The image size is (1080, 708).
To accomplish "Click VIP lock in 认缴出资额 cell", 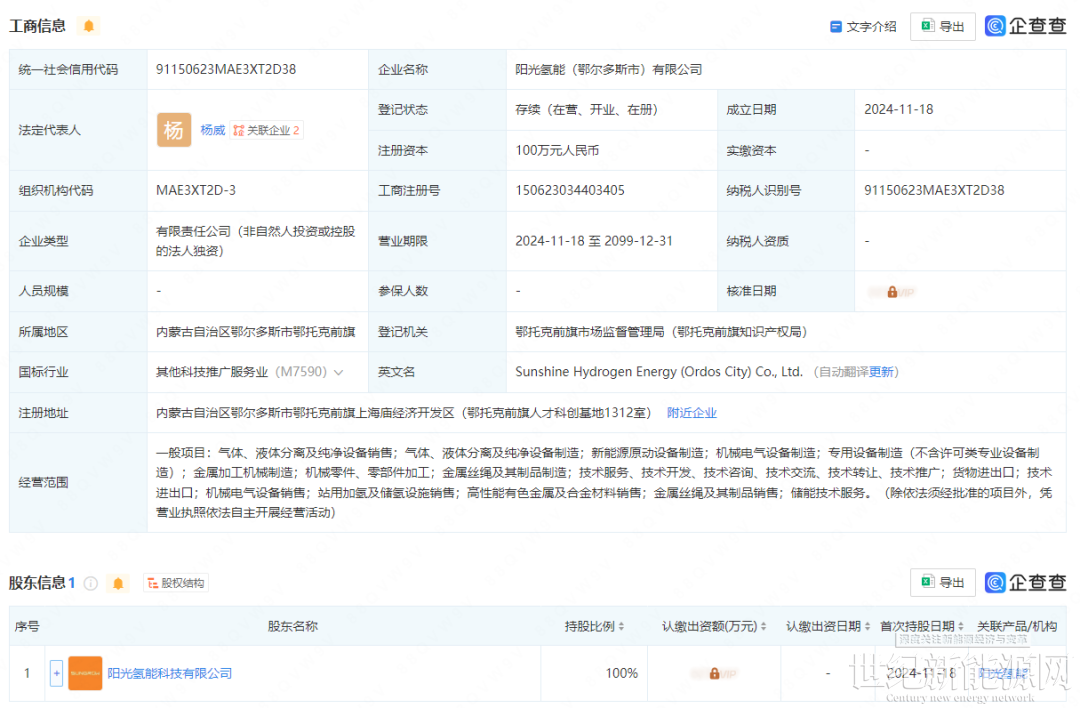I will click(x=714, y=674).
